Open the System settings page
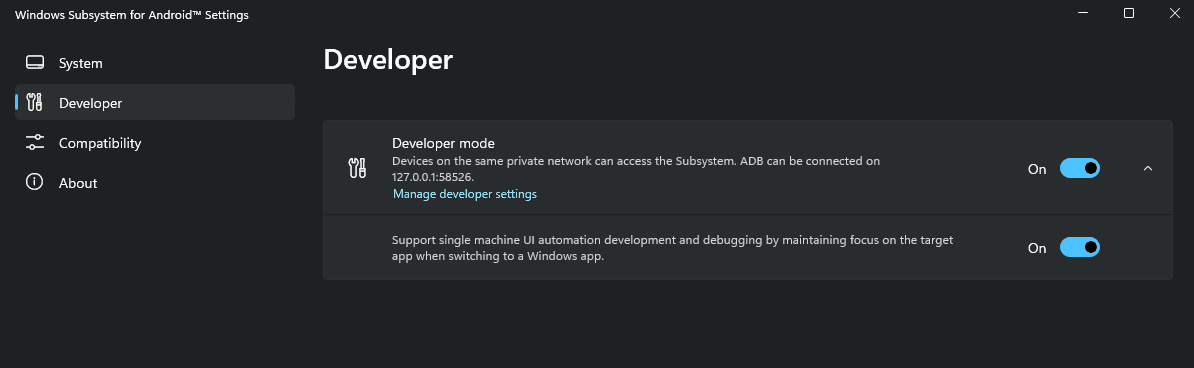The image size is (1194, 368). (155, 62)
